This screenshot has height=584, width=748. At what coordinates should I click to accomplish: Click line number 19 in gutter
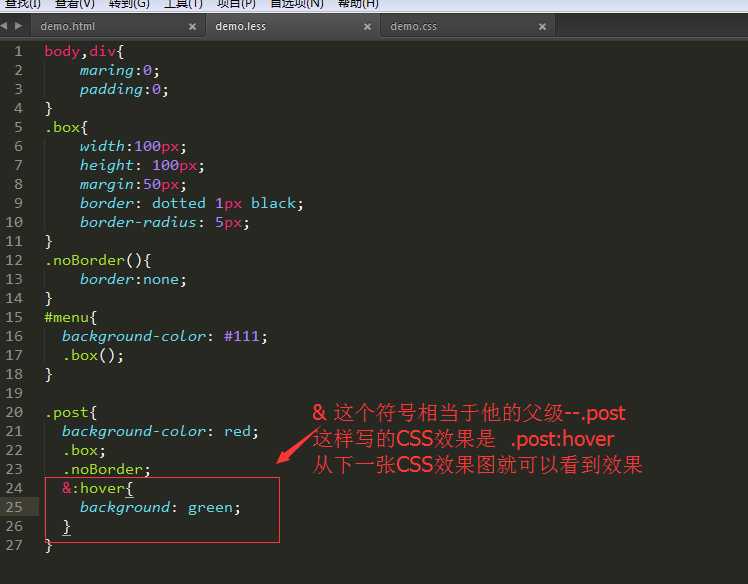point(14,393)
